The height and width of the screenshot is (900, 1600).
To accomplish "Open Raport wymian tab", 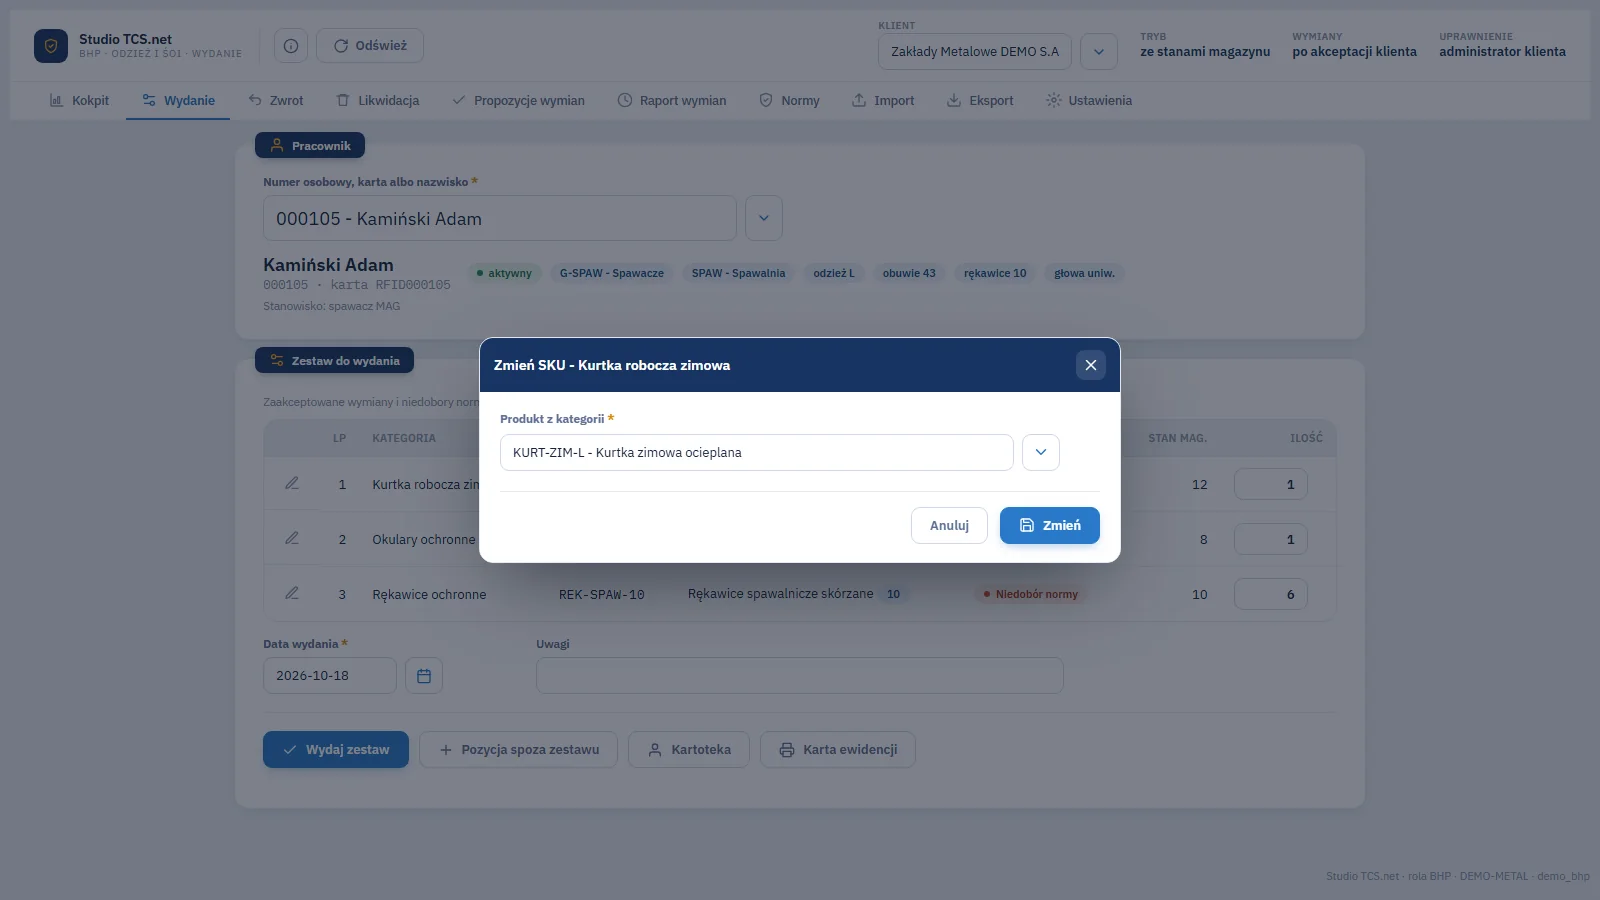I will click(672, 101).
